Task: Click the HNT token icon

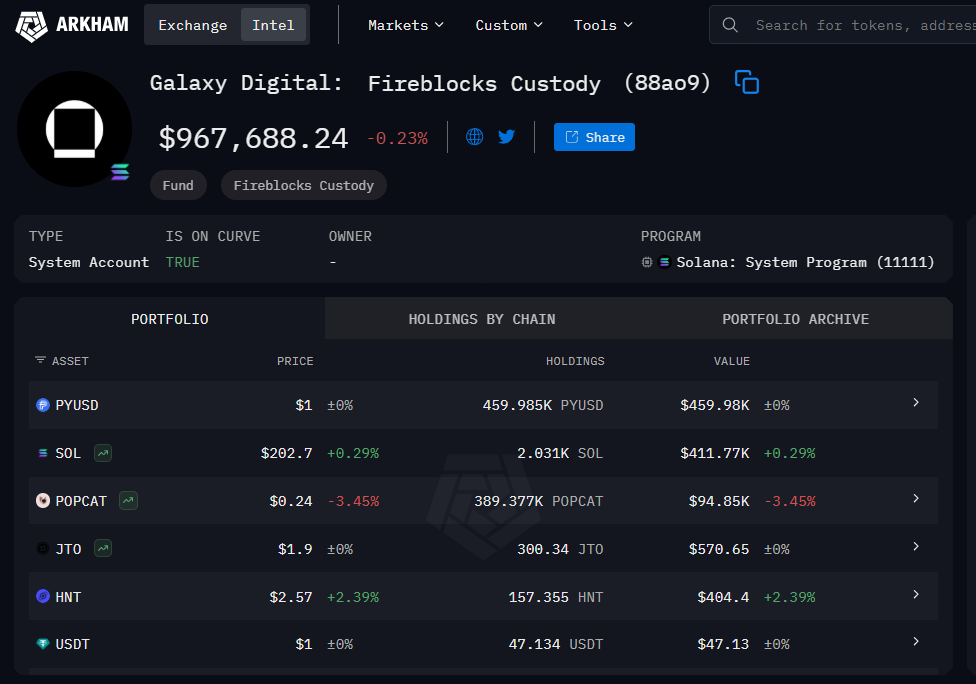Action: pos(43,597)
